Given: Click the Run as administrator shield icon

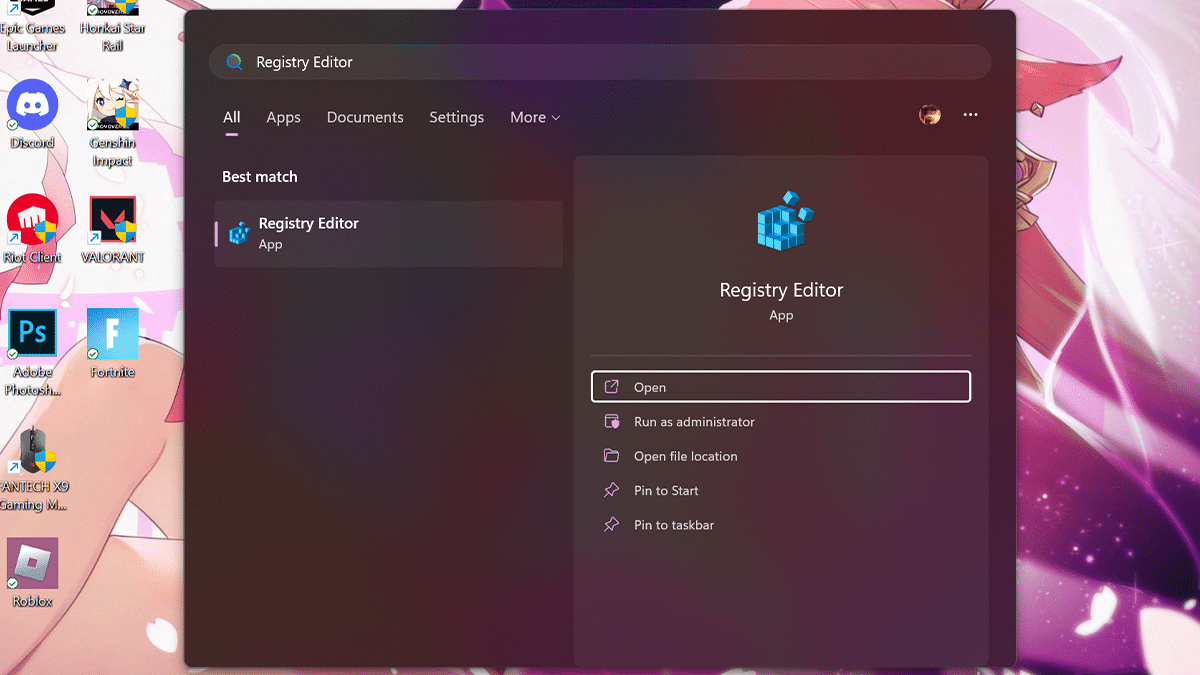Looking at the screenshot, I should click(612, 422).
